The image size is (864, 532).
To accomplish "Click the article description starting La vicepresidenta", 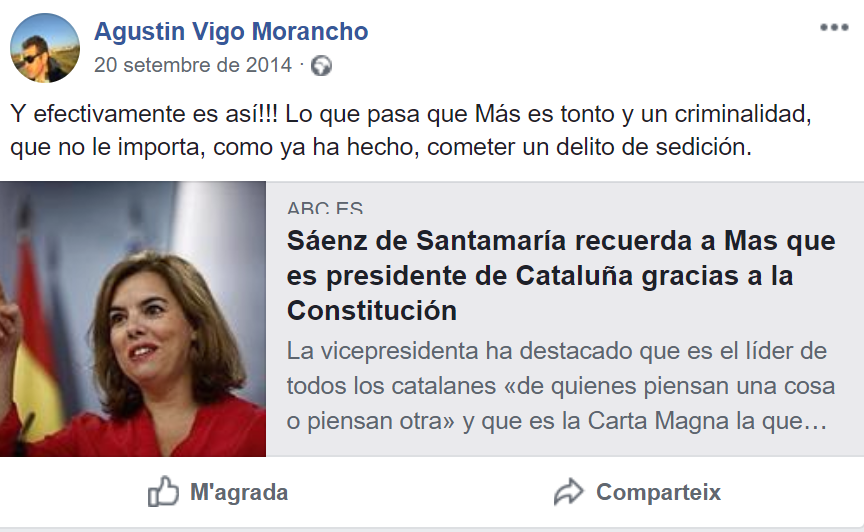I will (561, 385).
